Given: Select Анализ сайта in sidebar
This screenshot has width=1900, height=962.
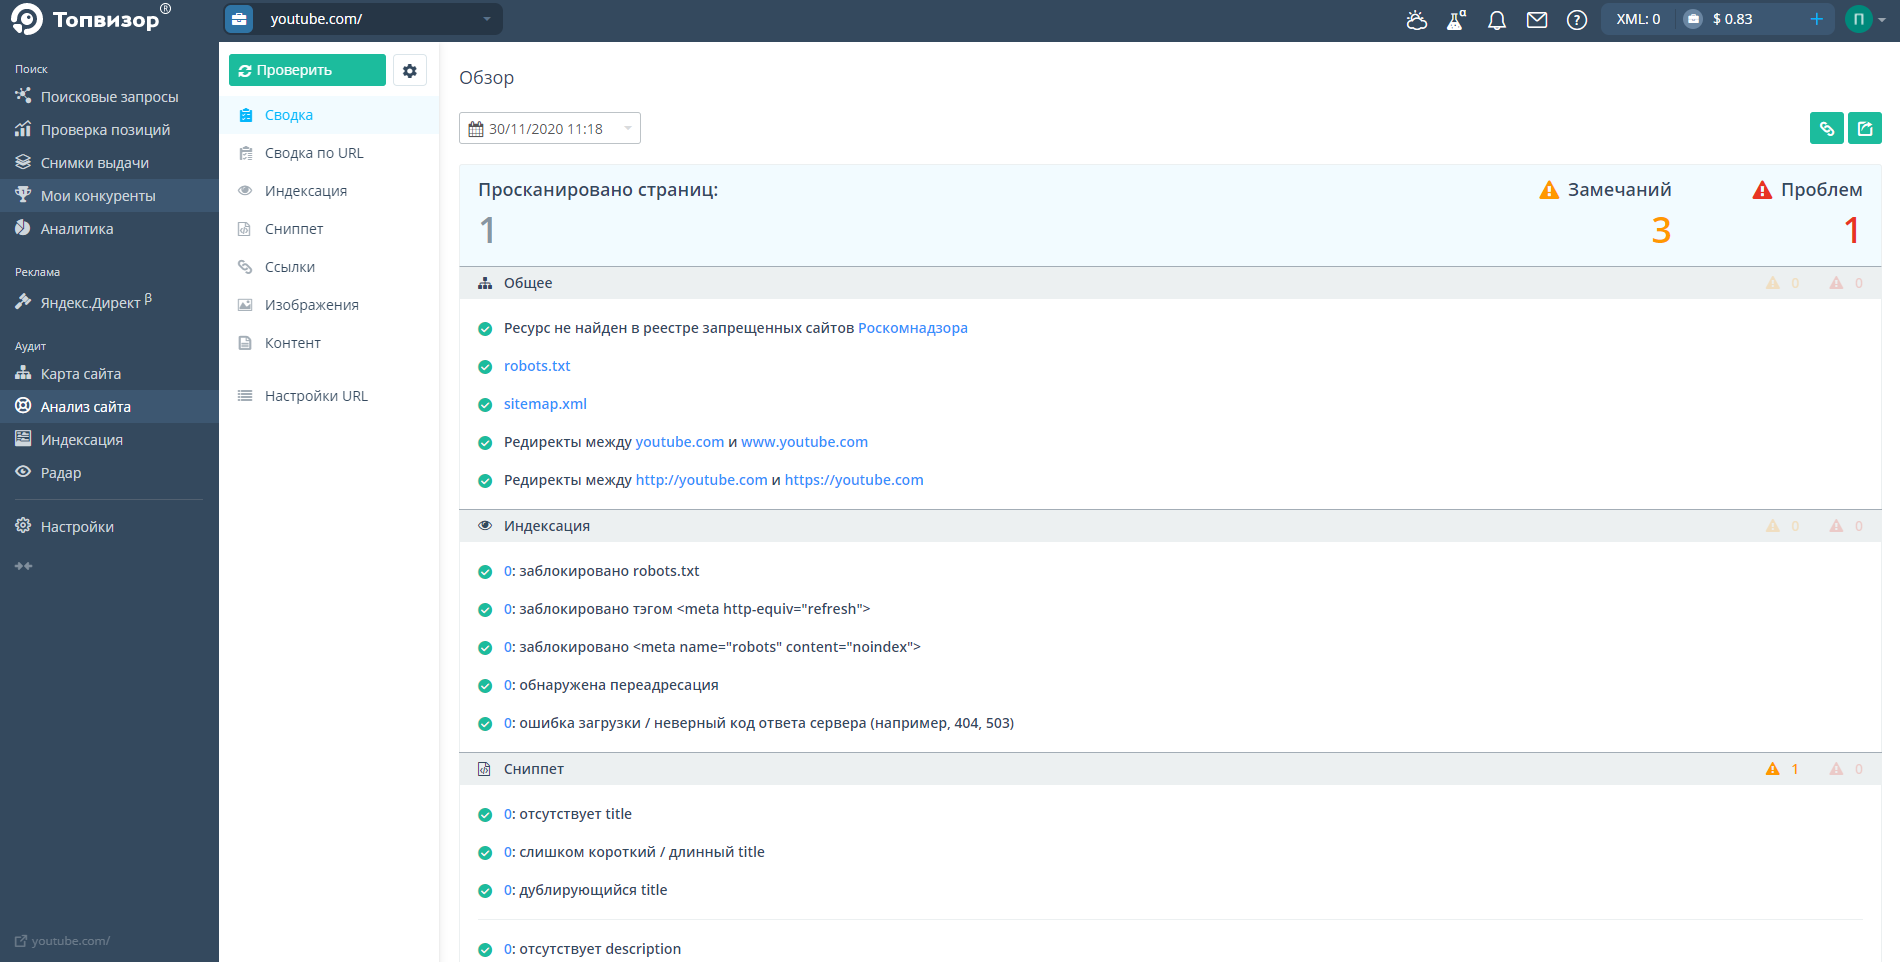Looking at the screenshot, I should point(109,407).
